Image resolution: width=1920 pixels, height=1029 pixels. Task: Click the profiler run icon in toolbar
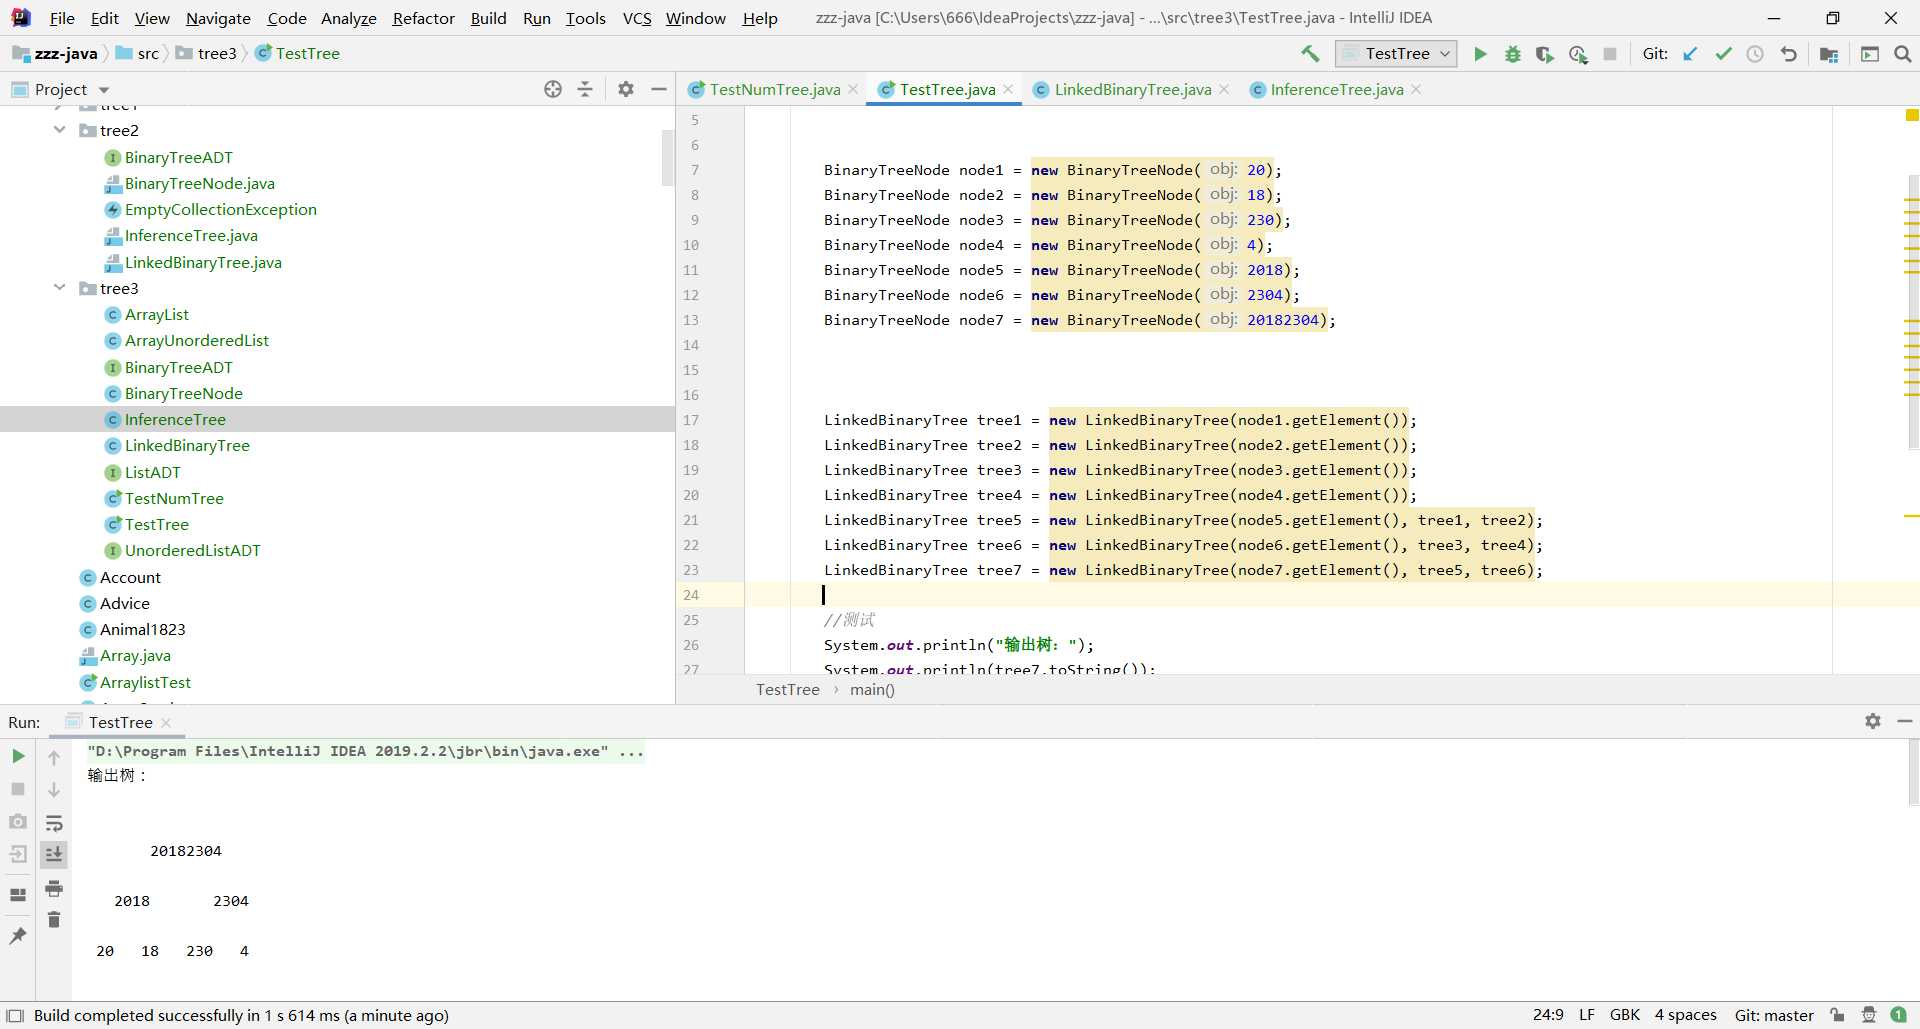1578,54
